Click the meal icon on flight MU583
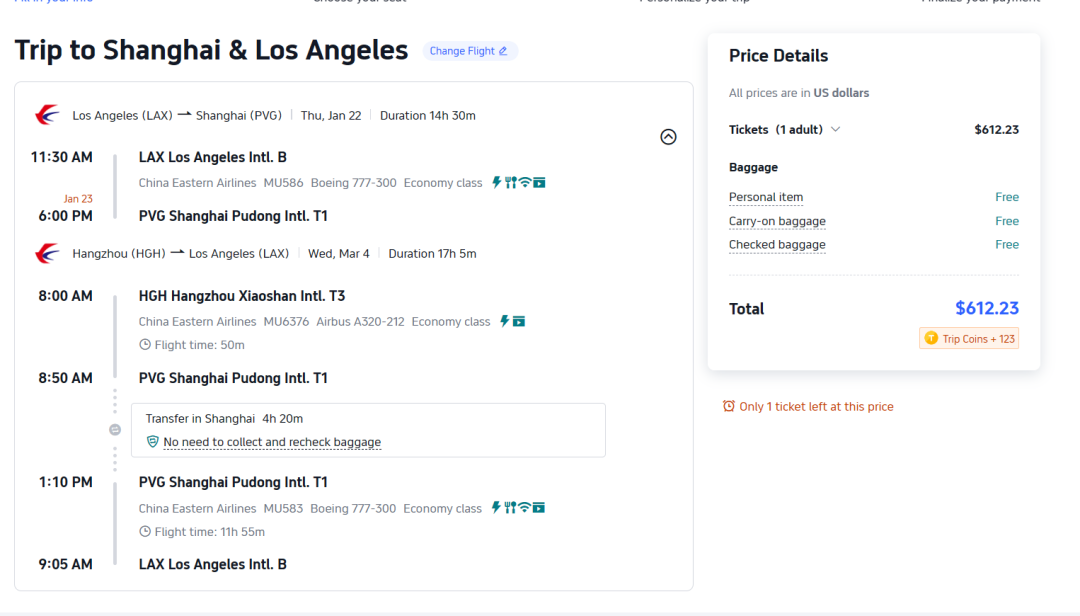This screenshot has width=1080, height=616. point(510,508)
